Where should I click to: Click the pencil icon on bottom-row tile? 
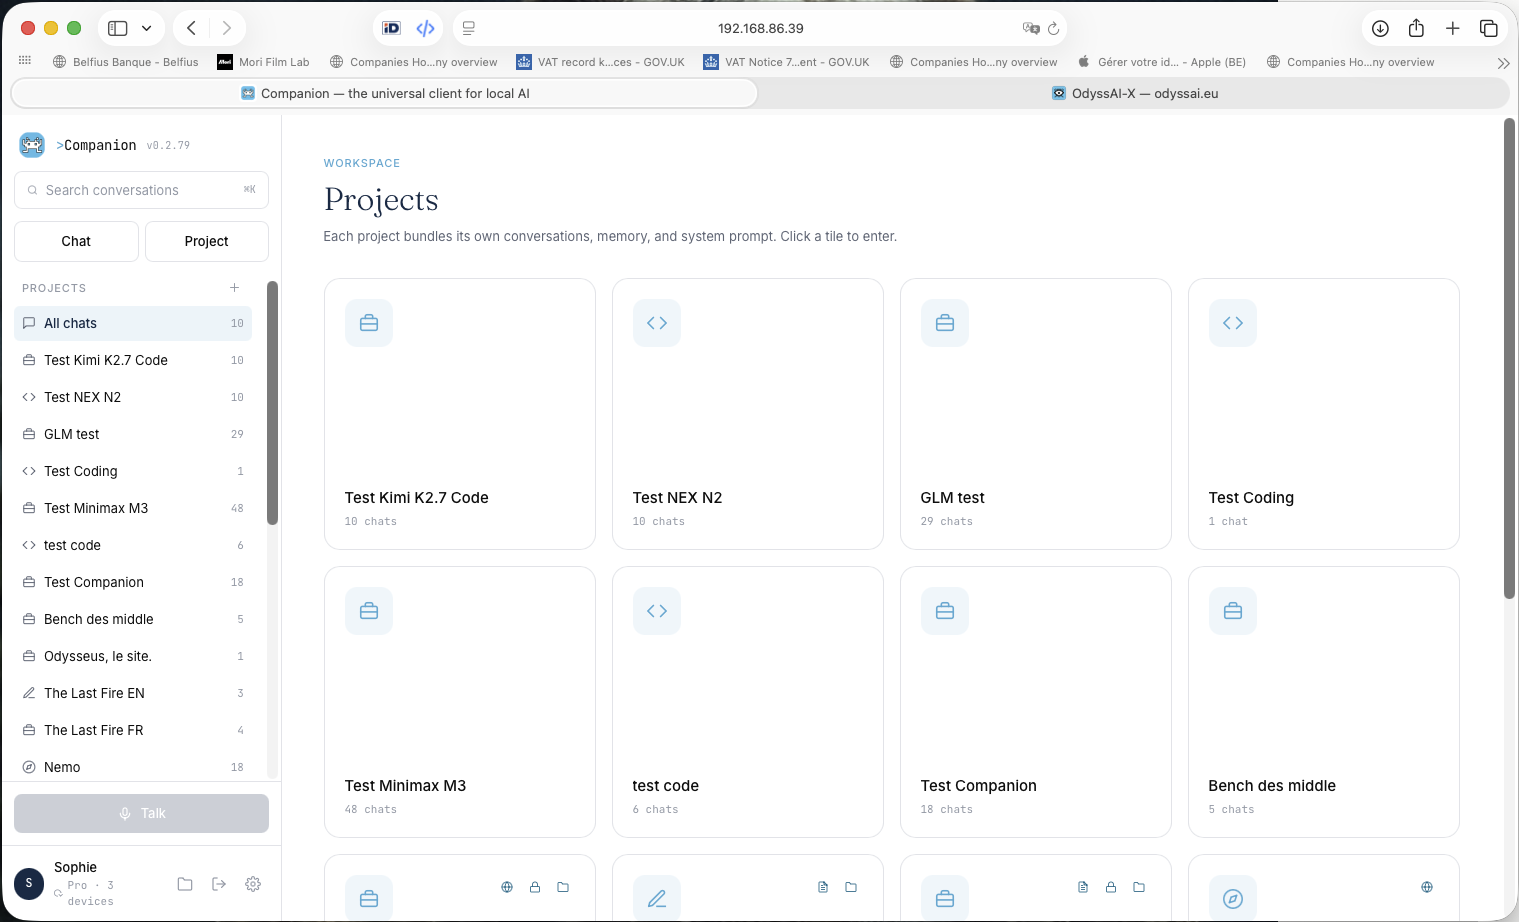(657, 898)
